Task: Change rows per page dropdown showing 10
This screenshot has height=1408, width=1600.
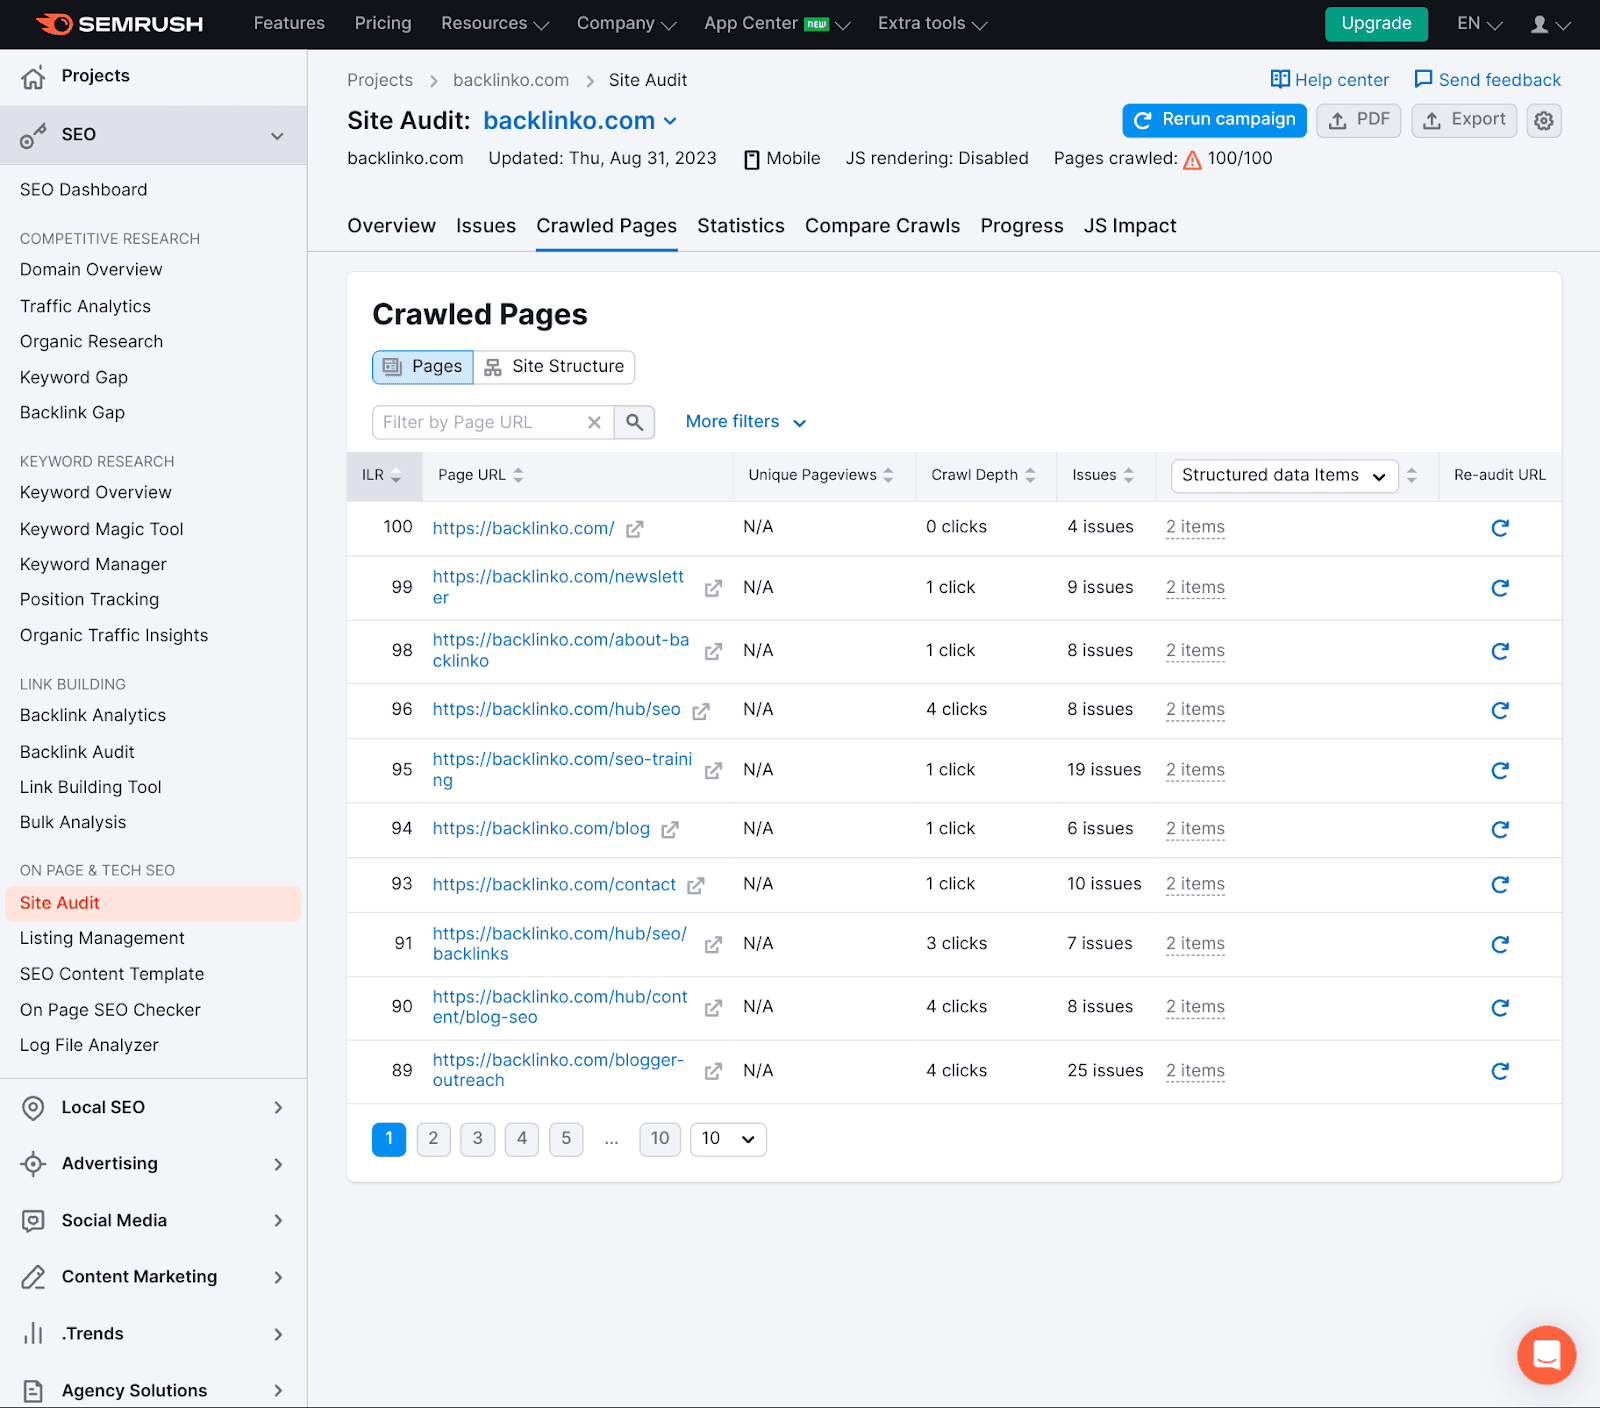Action: pos(728,1139)
